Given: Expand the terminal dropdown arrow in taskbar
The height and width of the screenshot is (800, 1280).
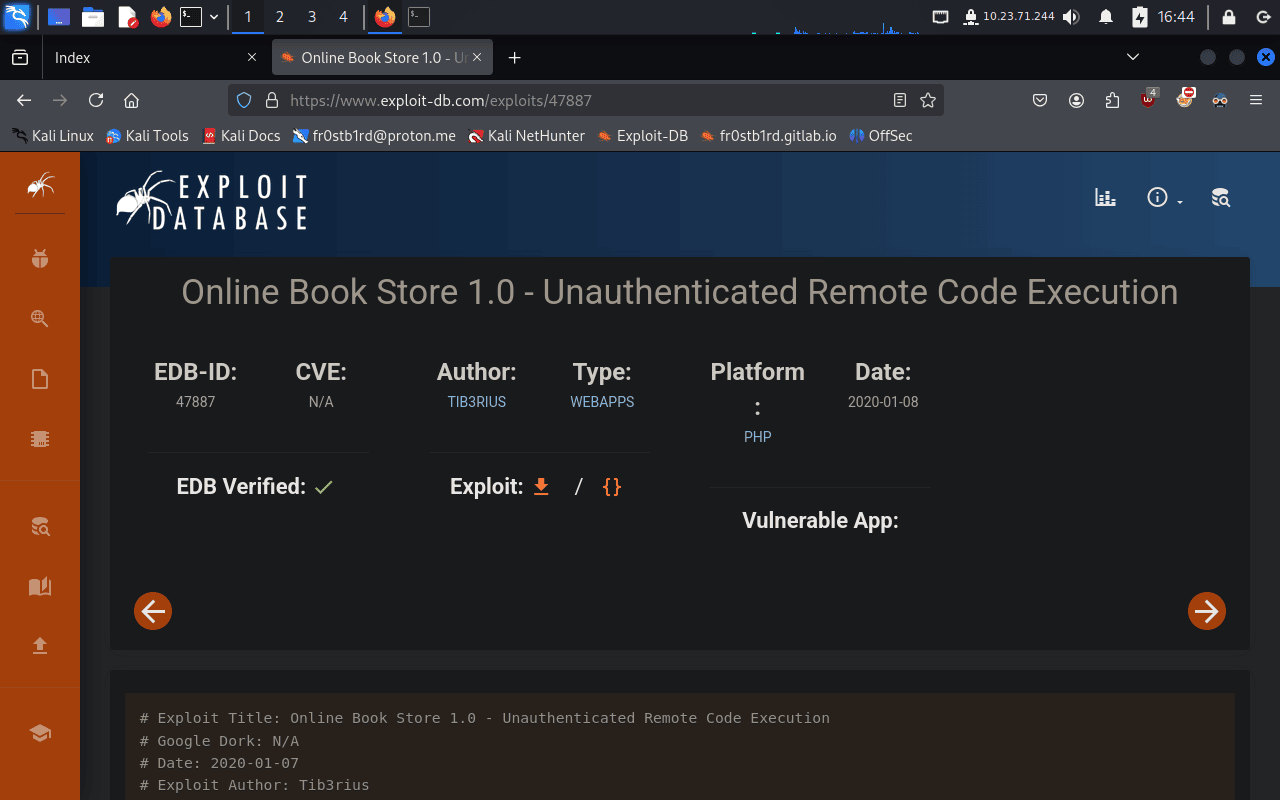Looking at the screenshot, I should click(214, 17).
